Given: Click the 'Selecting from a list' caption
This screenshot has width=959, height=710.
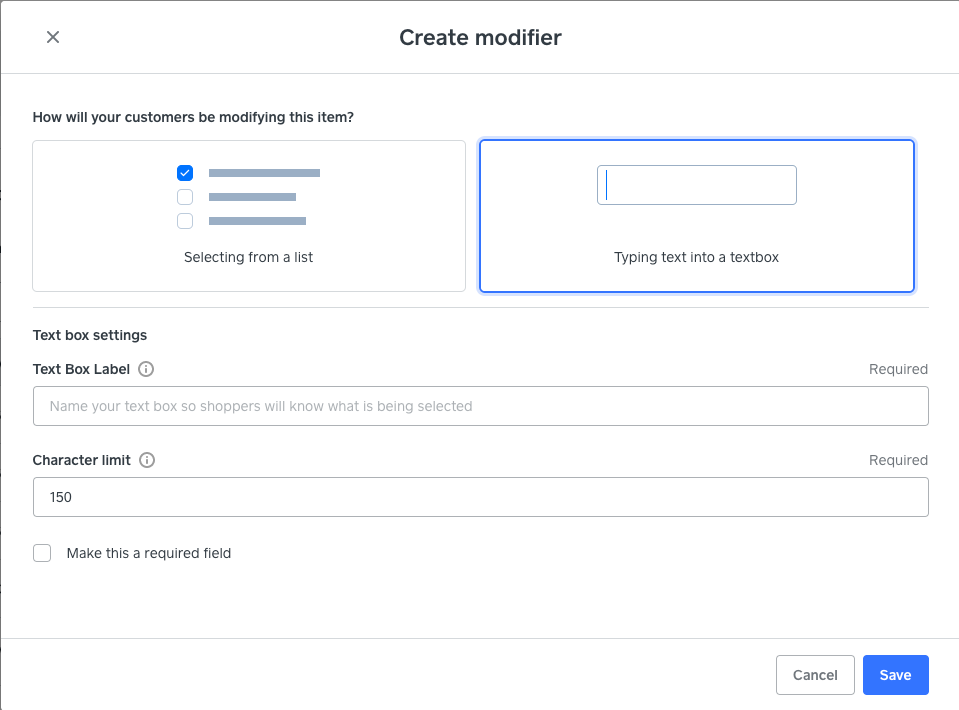Looking at the screenshot, I should point(249,257).
